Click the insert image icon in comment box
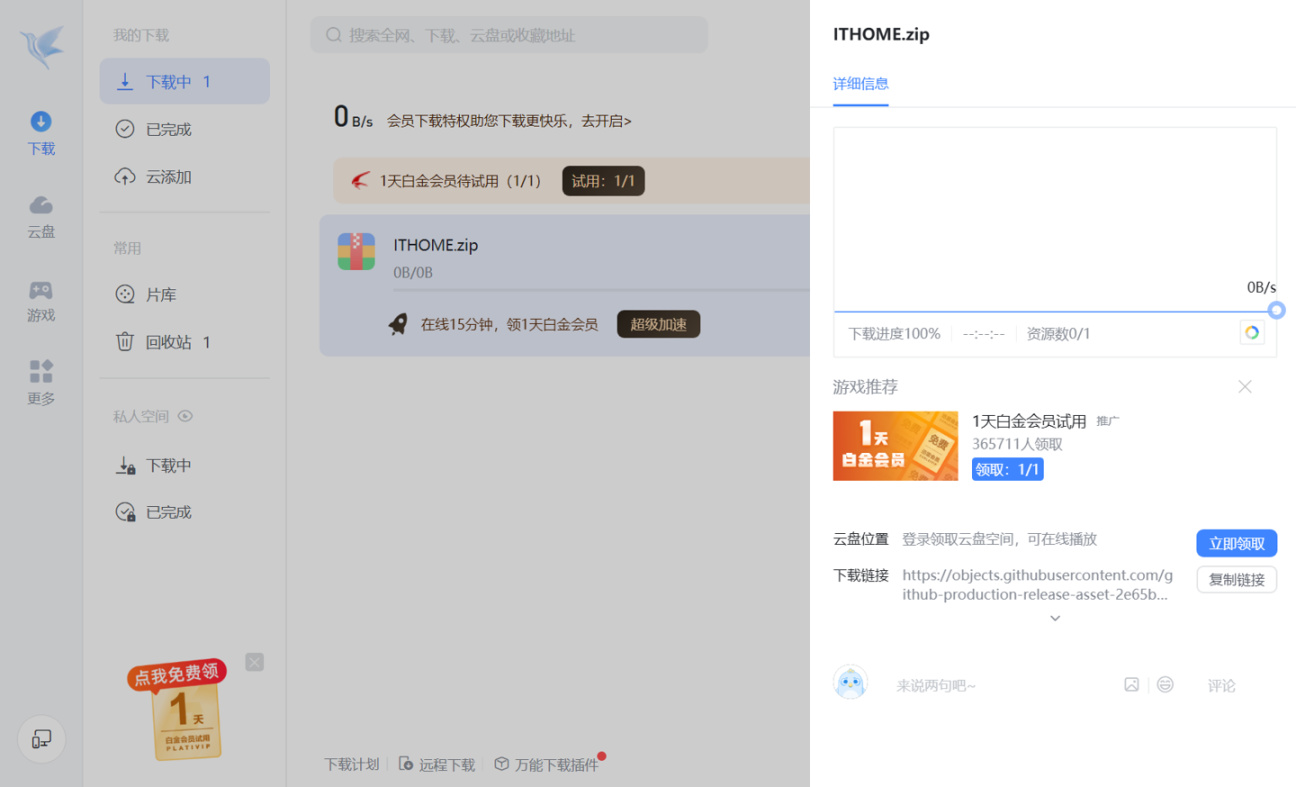Viewport: 1296px width, 787px height. (1131, 685)
